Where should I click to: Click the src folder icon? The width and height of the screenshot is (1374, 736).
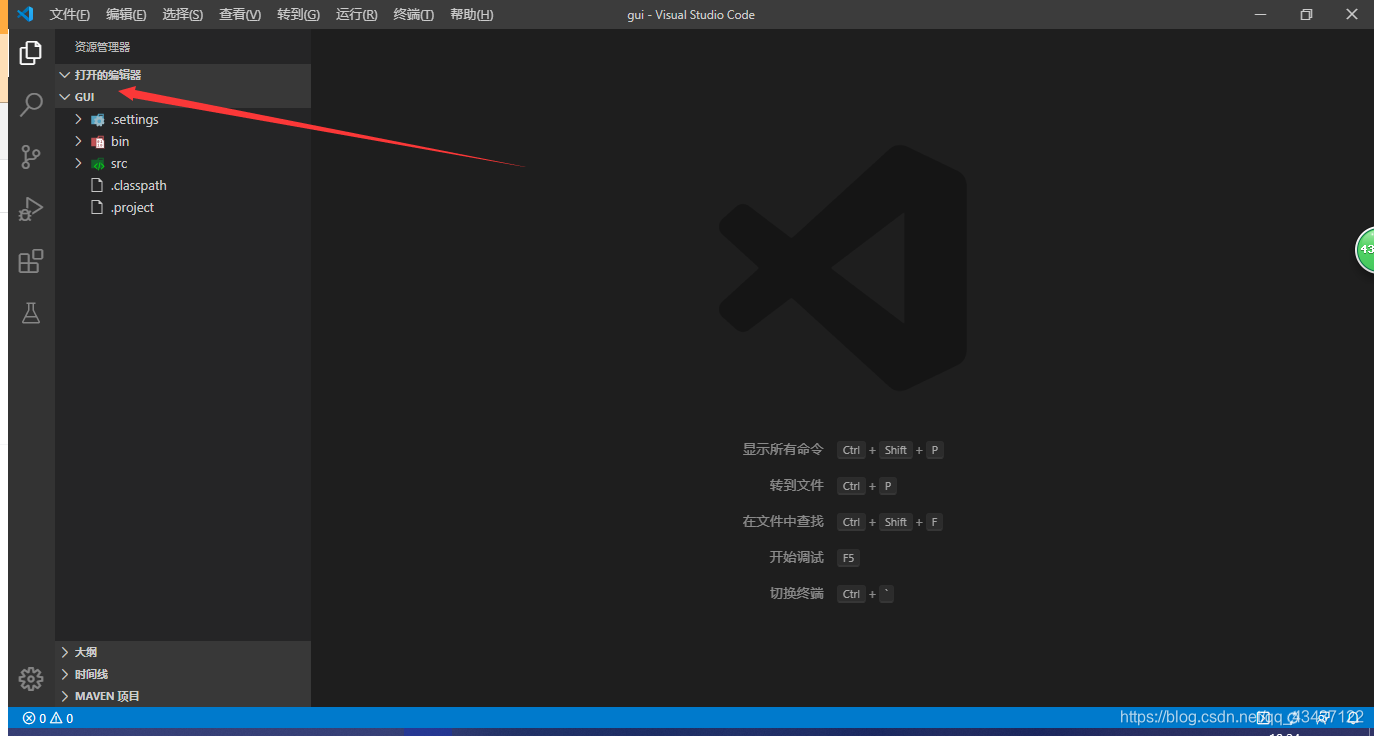click(x=97, y=164)
